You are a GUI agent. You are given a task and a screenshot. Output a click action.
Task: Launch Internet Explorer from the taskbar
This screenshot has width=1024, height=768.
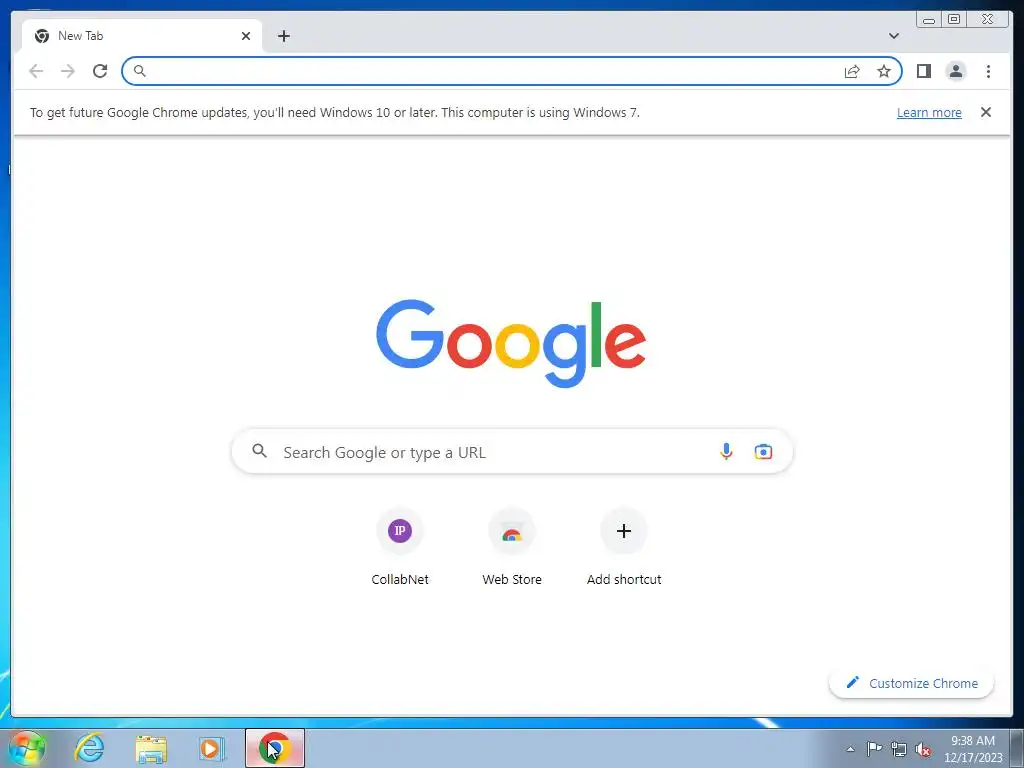(x=89, y=748)
